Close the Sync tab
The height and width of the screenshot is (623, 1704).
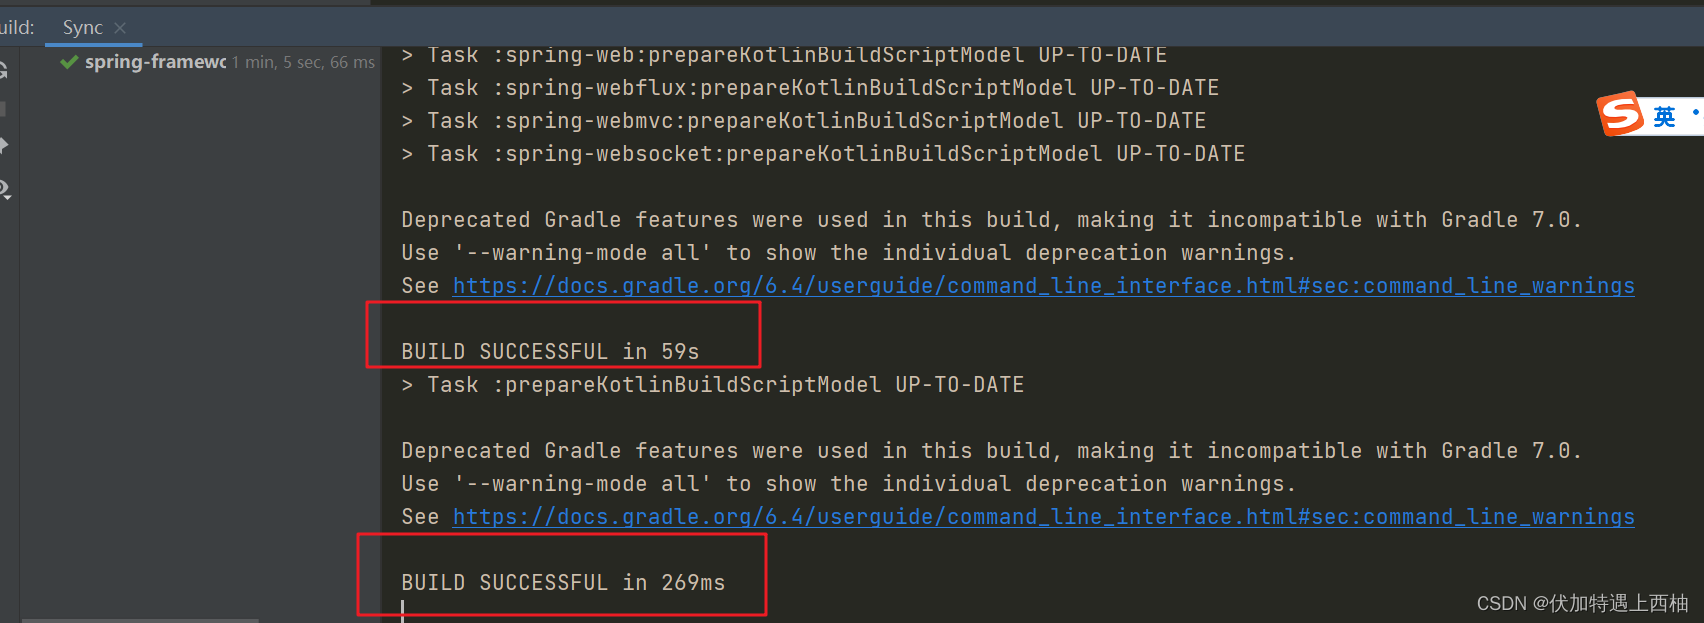[120, 28]
